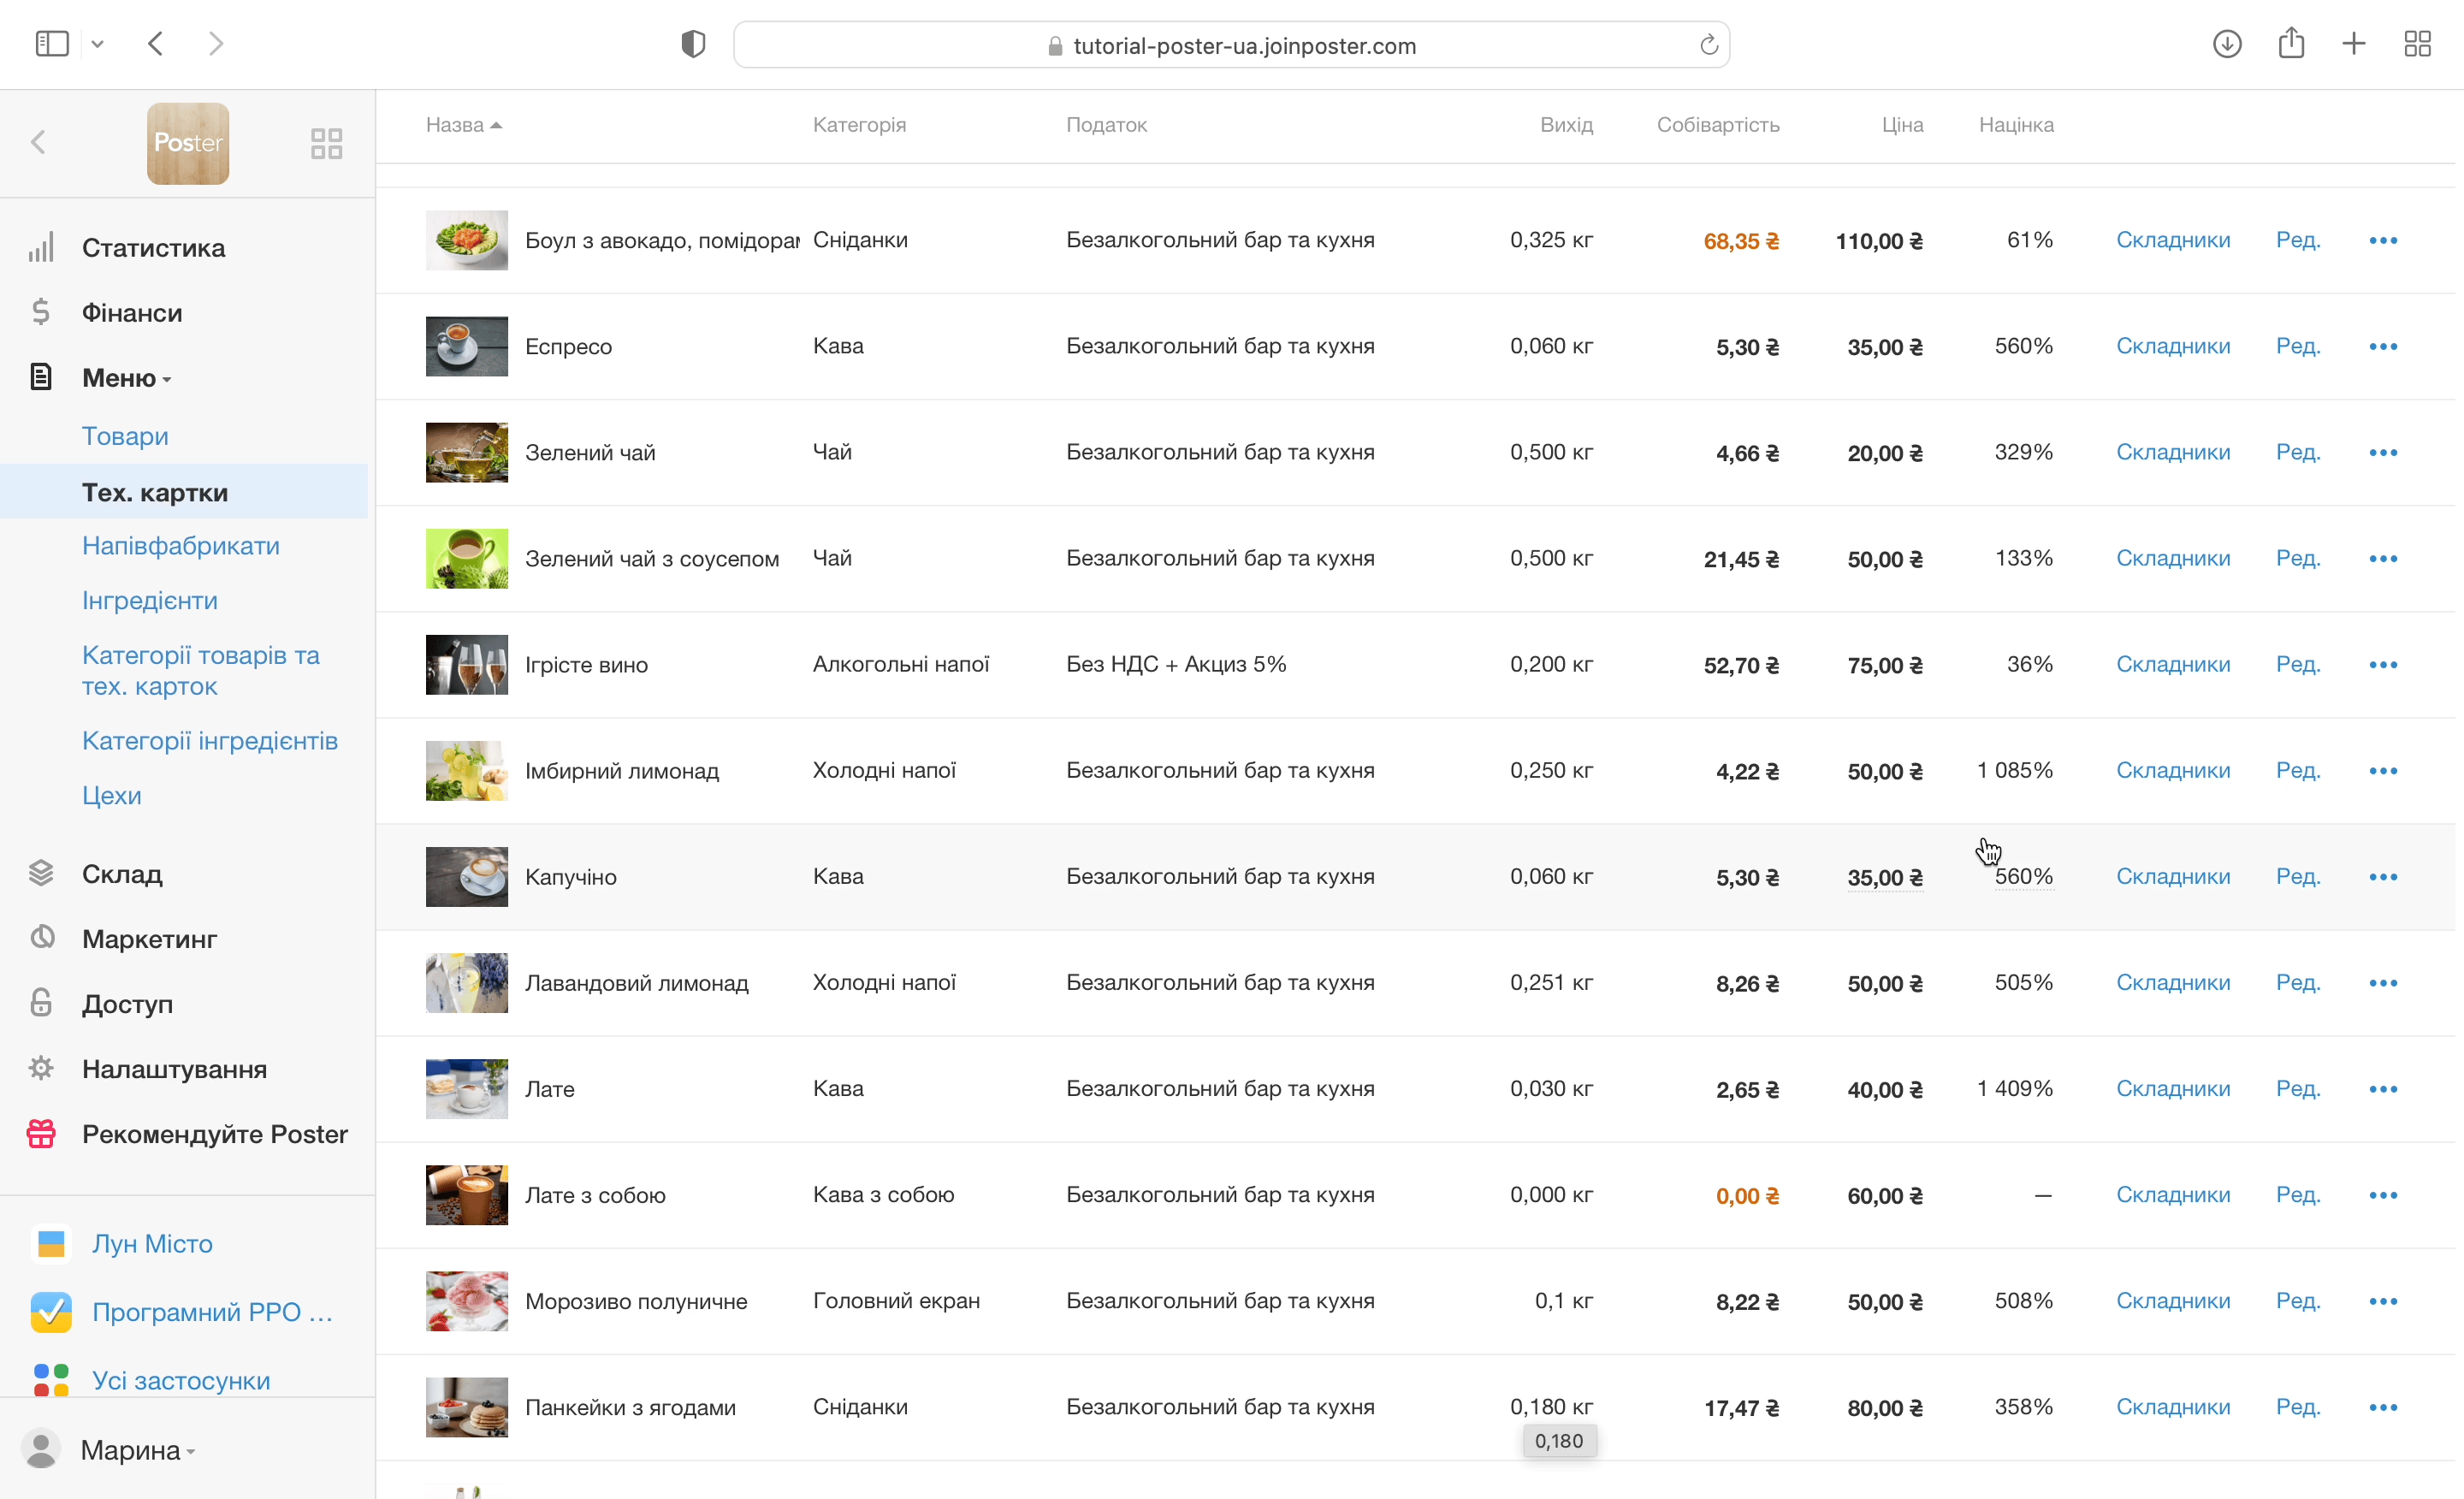The height and width of the screenshot is (1499, 2464).
Task: Open Ігристе вино product thumbnail
Action: 467,664
